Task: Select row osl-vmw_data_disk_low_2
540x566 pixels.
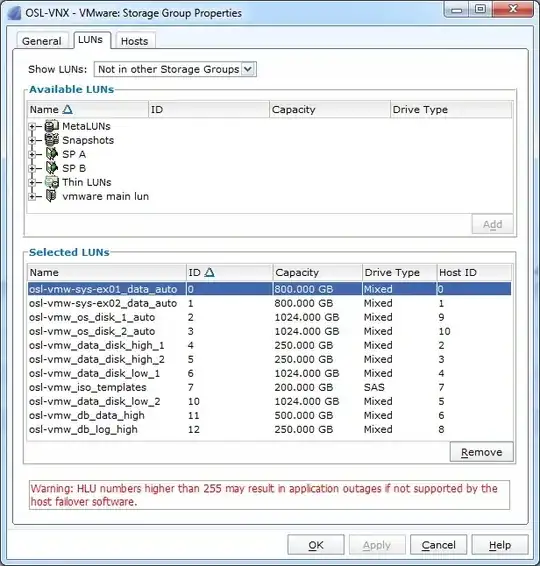Action: (x=269, y=401)
